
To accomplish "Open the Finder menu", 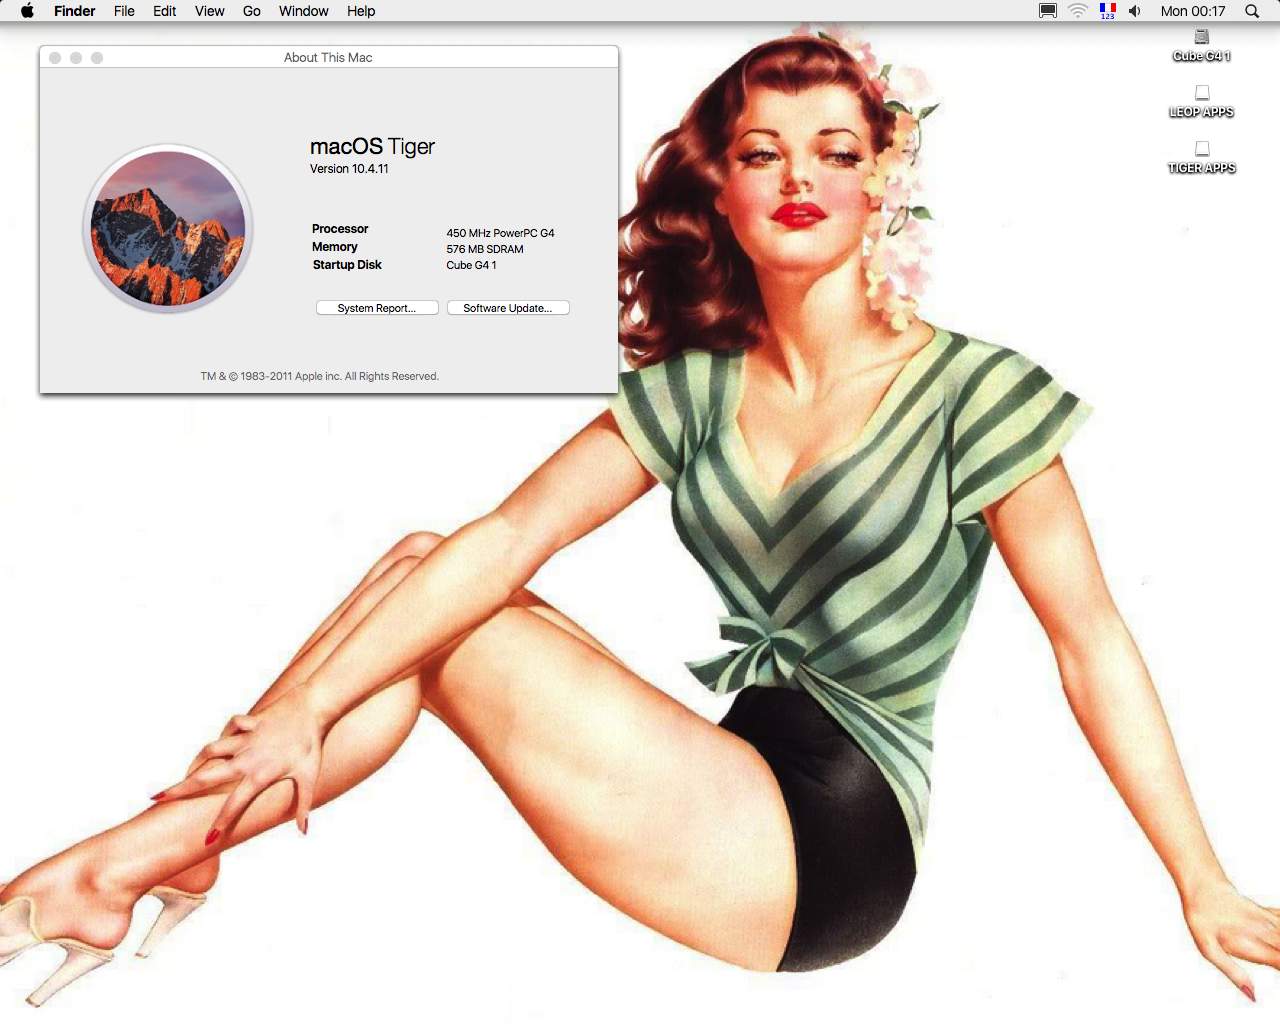I will 75,11.
